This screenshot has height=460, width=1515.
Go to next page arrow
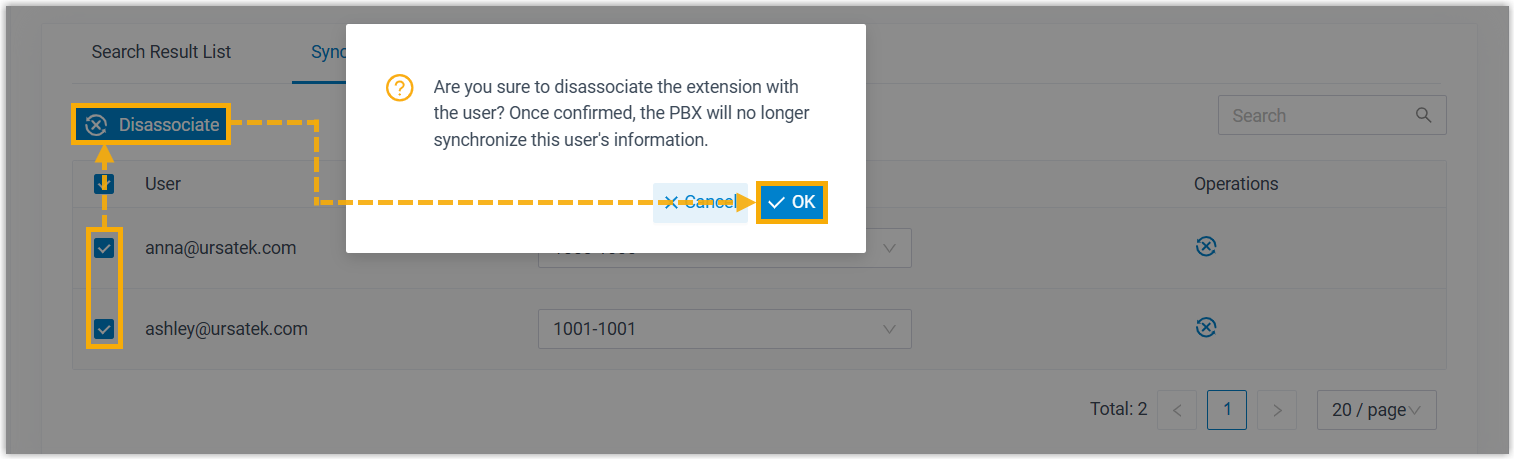click(x=1276, y=410)
